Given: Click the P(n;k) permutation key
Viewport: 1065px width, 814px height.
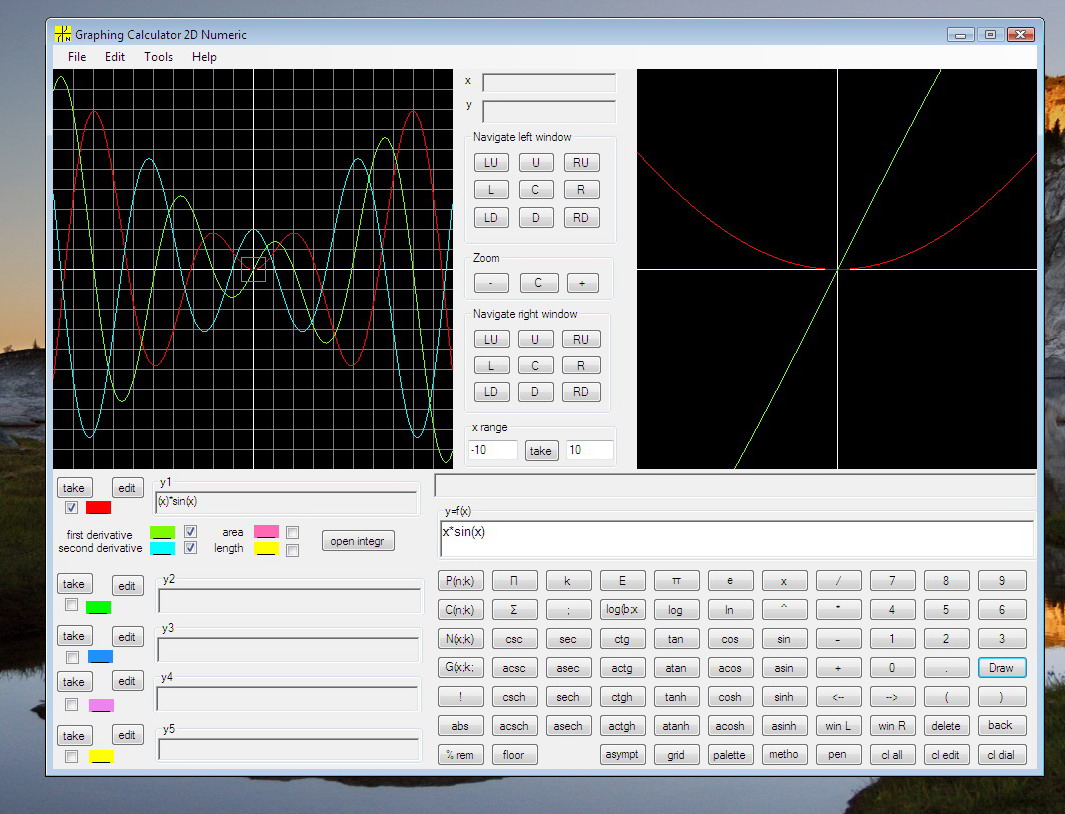Looking at the screenshot, I should coord(461,581).
